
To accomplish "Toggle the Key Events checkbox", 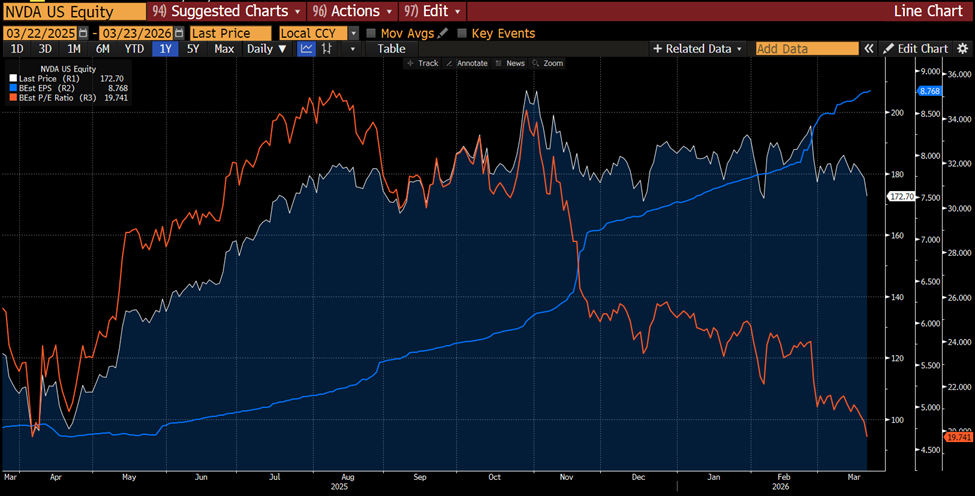I will pyautogui.click(x=462, y=33).
